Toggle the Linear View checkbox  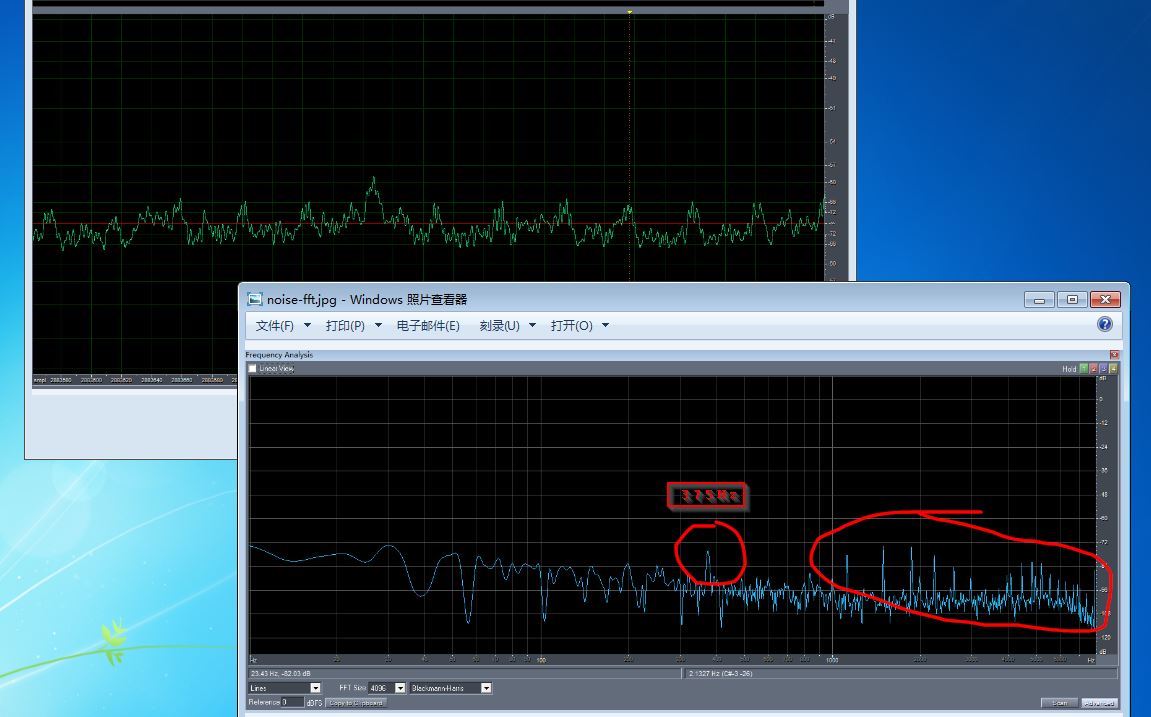[x=253, y=368]
